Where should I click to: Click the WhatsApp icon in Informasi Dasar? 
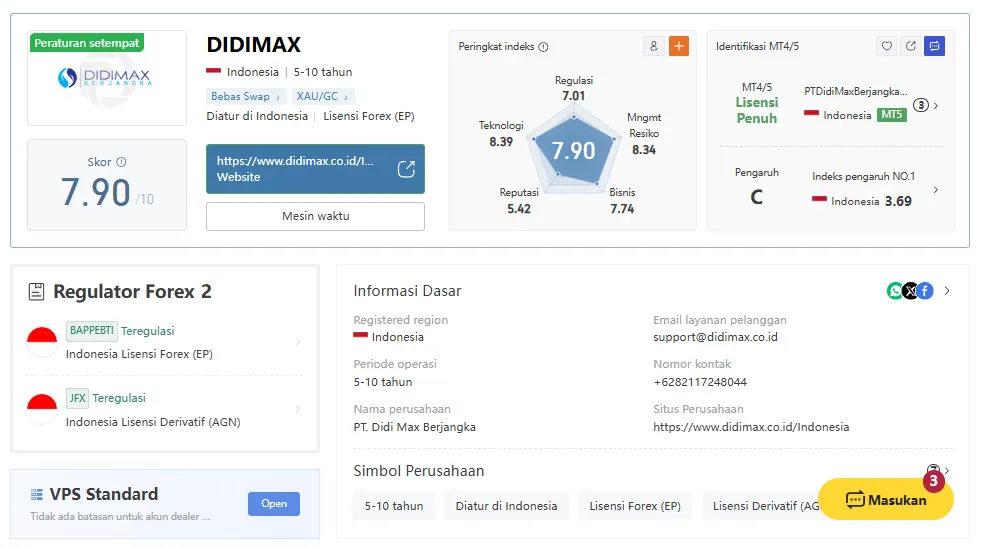[x=895, y=291]
